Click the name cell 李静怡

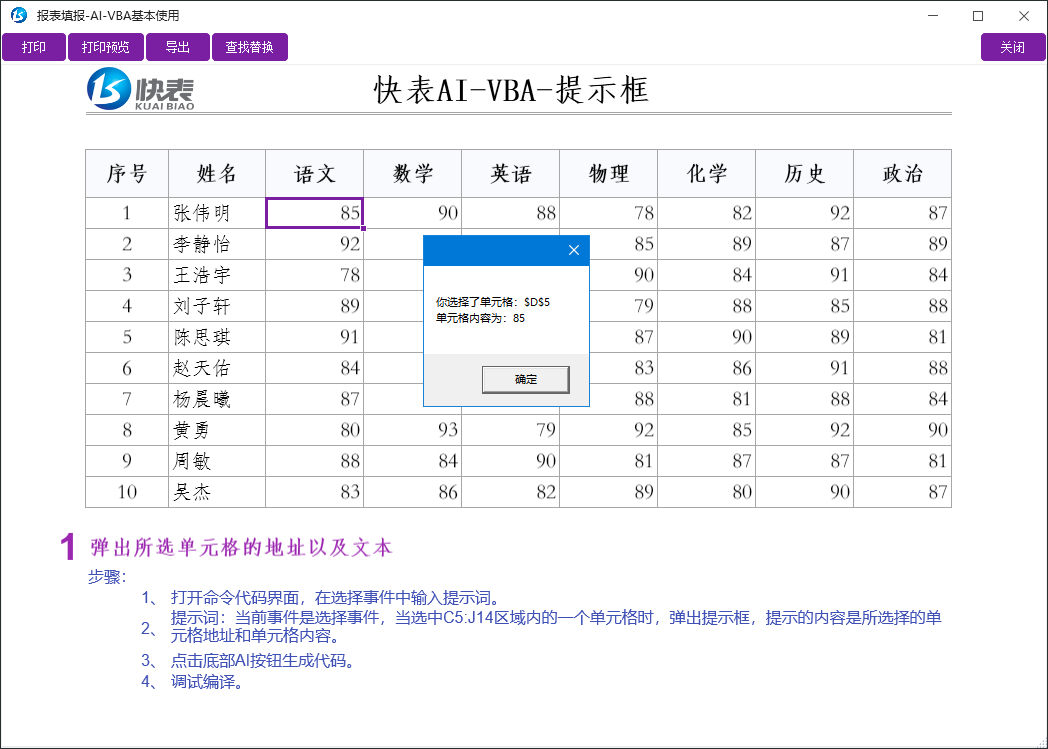217,244
